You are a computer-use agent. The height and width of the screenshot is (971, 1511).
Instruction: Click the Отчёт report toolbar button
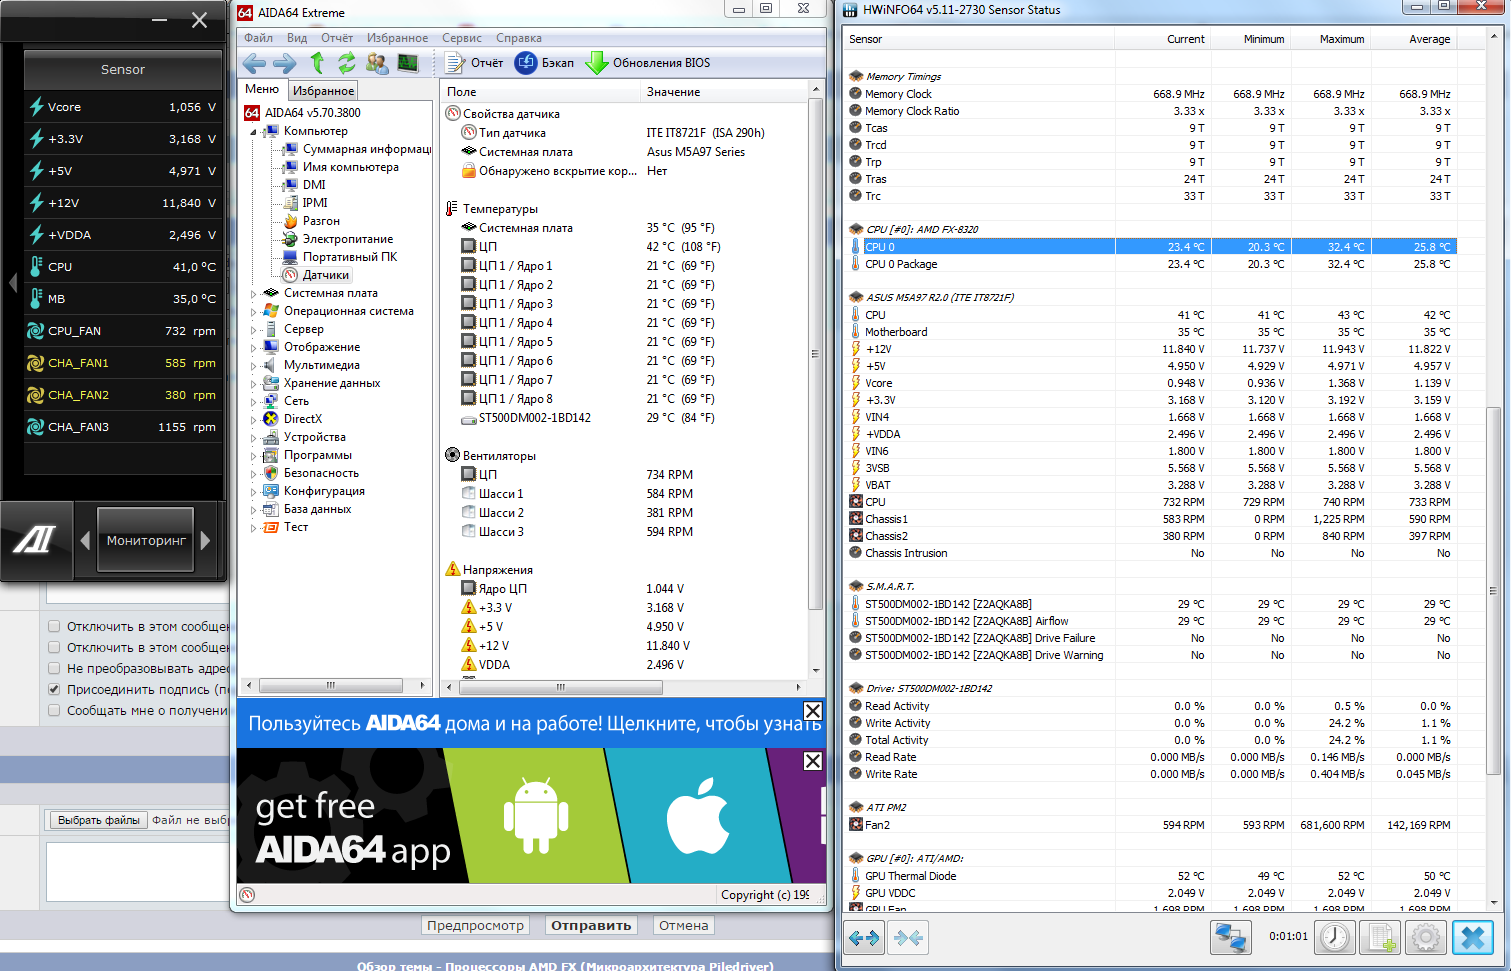click(x=474, y=63)
